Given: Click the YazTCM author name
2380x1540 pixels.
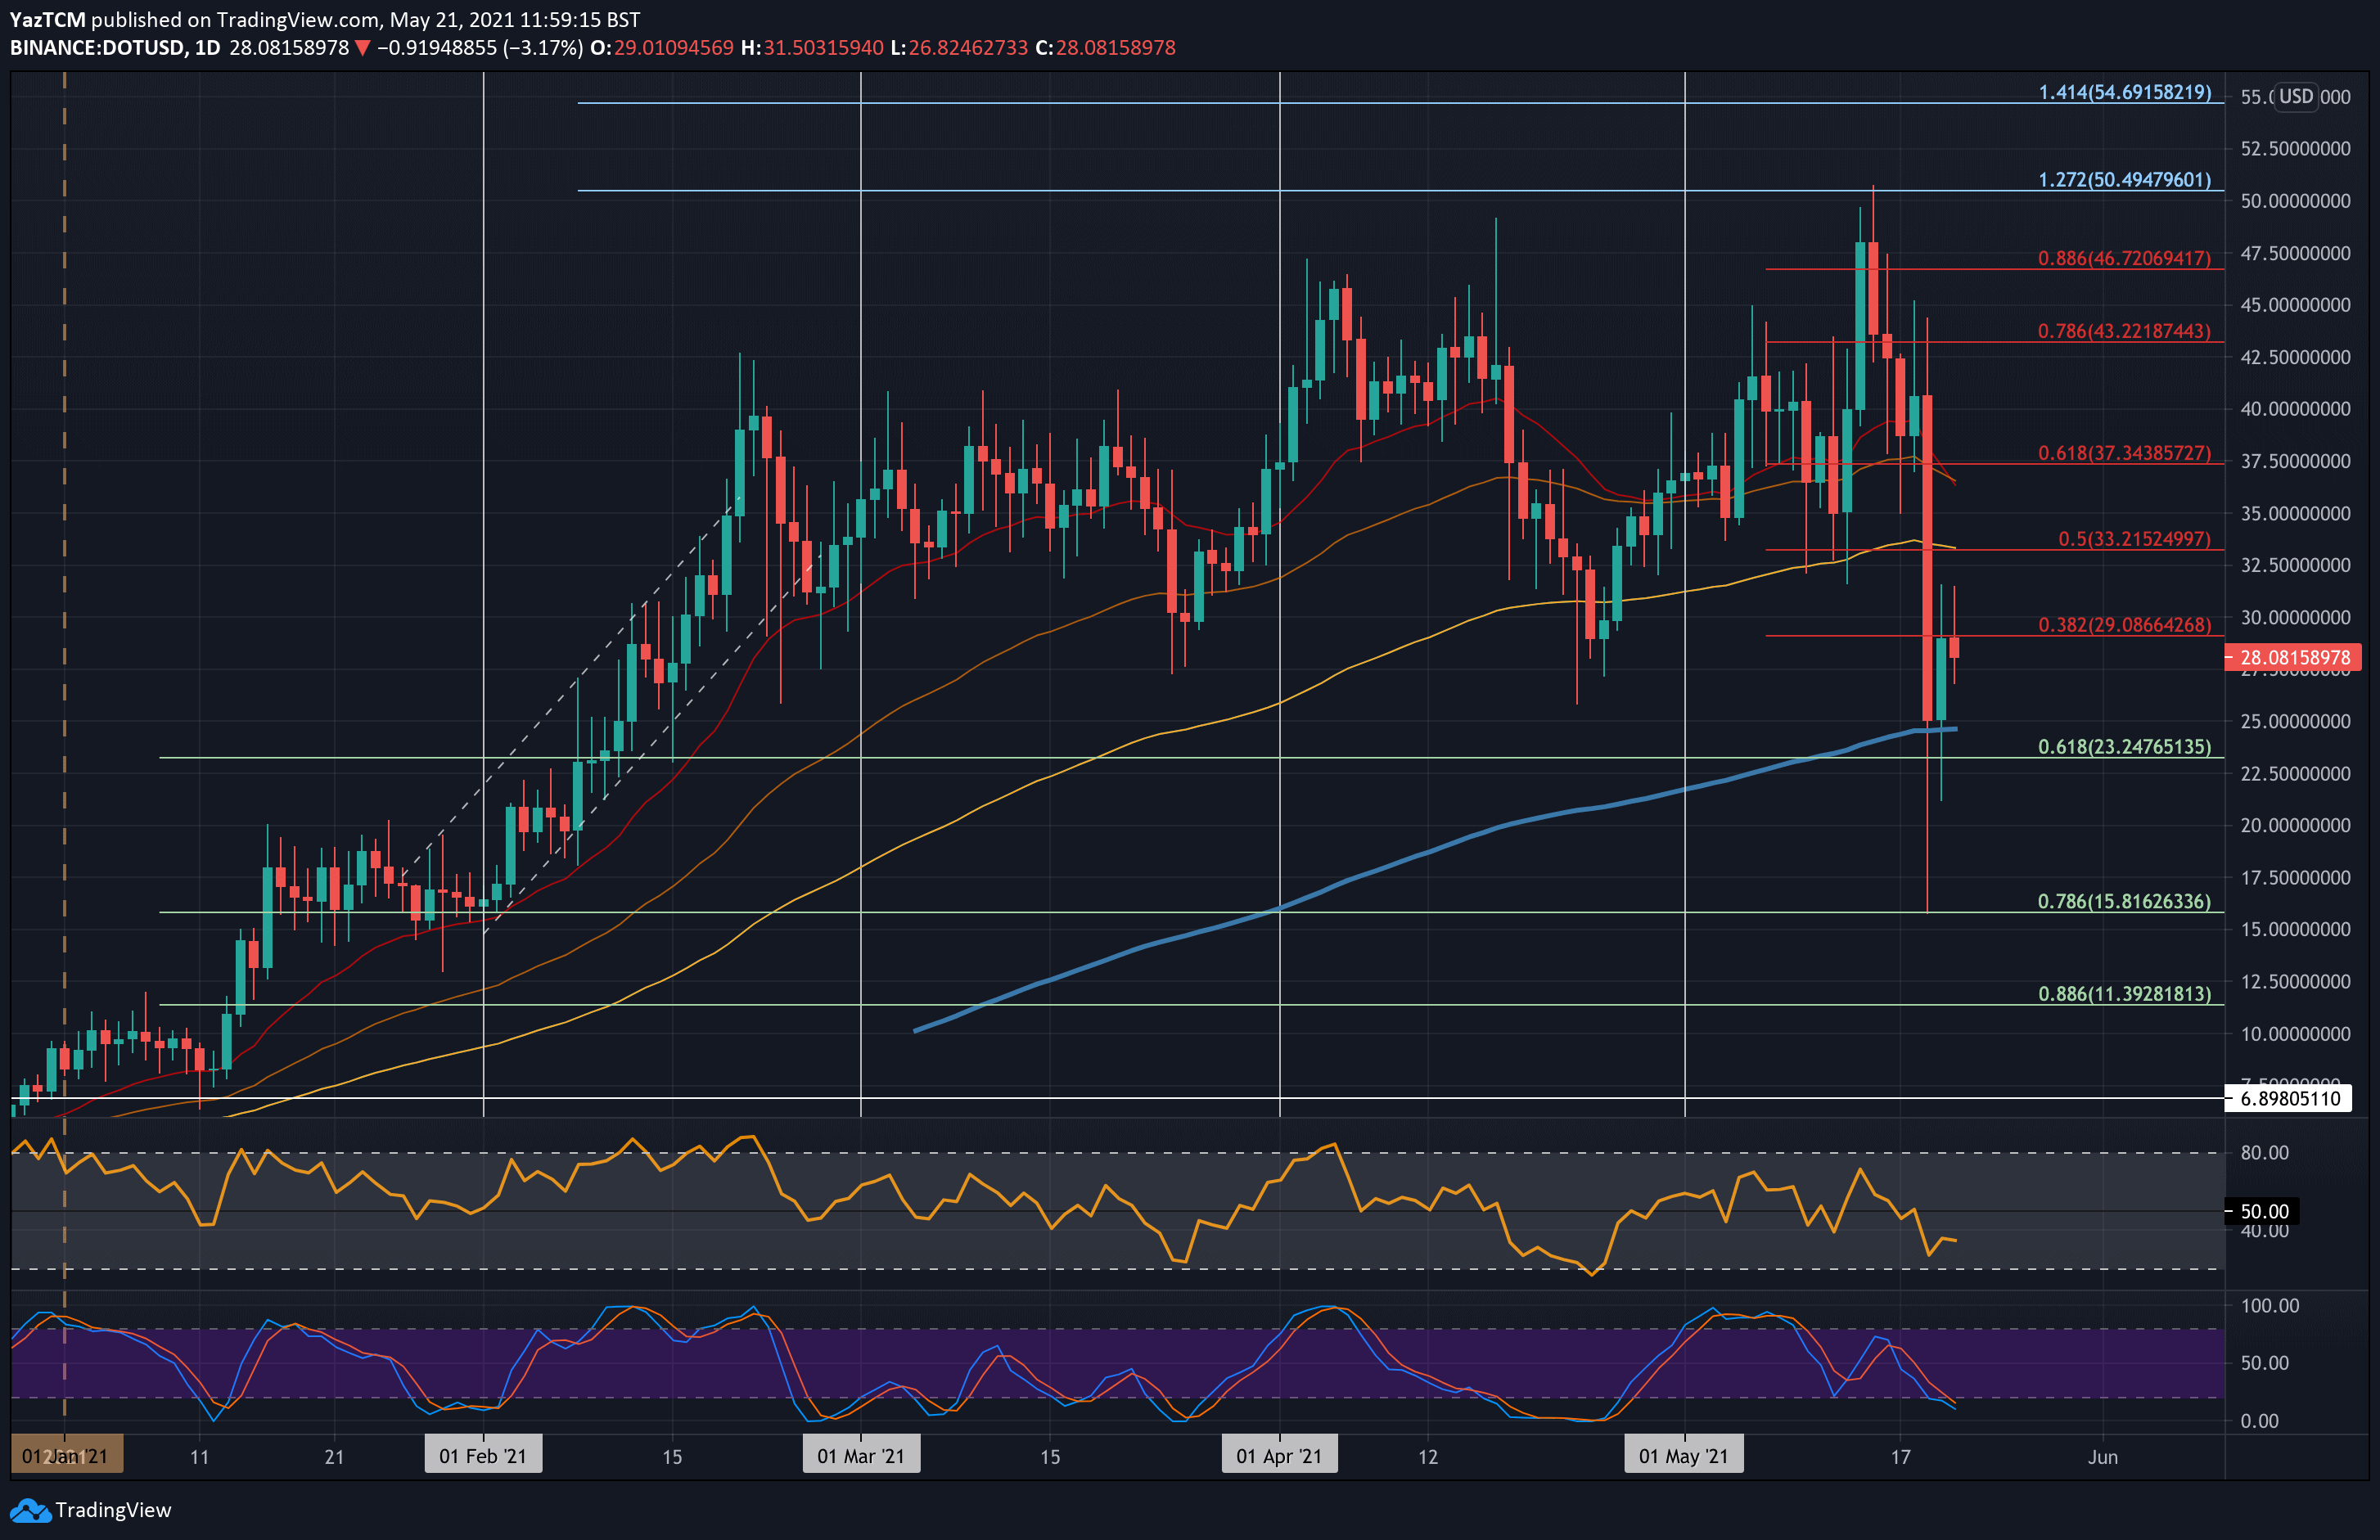Looking at the screenshot, I should [x=48, y=20].
